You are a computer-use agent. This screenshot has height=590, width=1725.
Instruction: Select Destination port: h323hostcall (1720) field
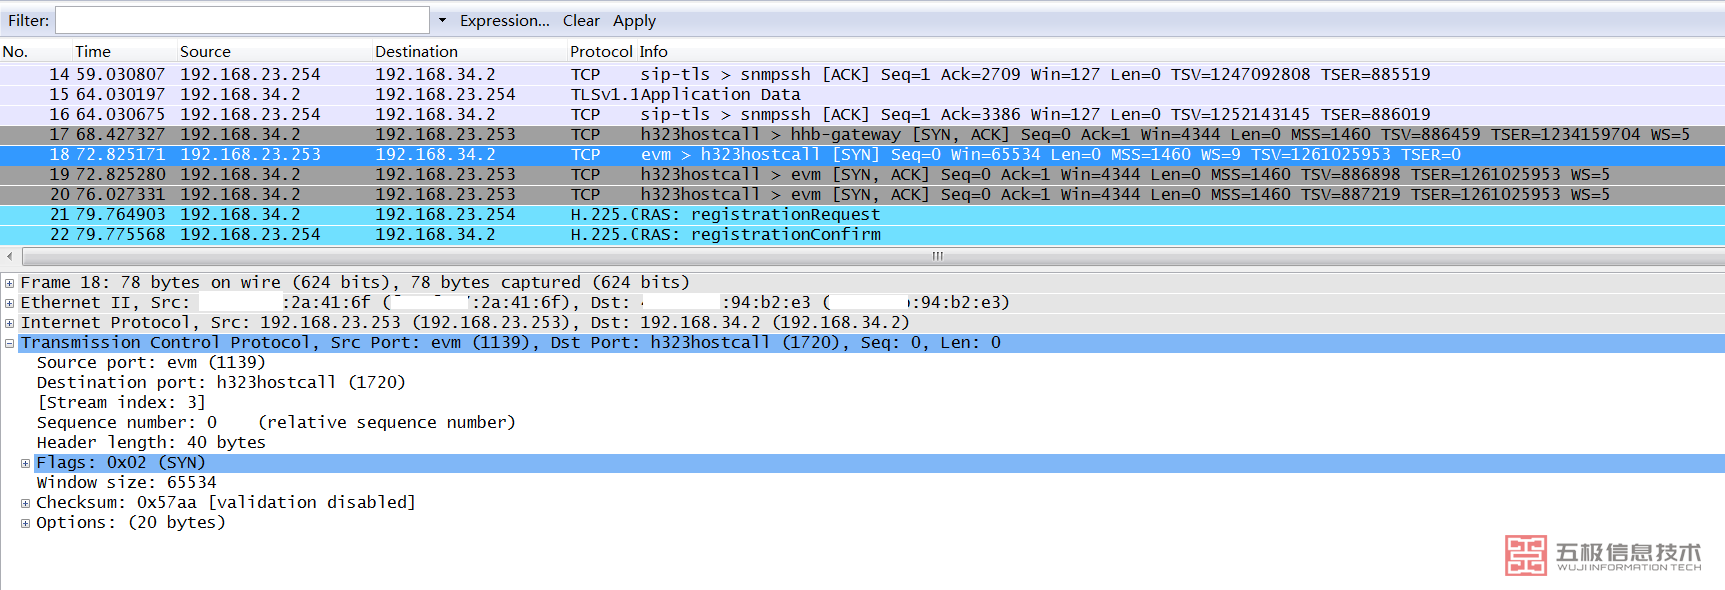[x=221, y=383]
